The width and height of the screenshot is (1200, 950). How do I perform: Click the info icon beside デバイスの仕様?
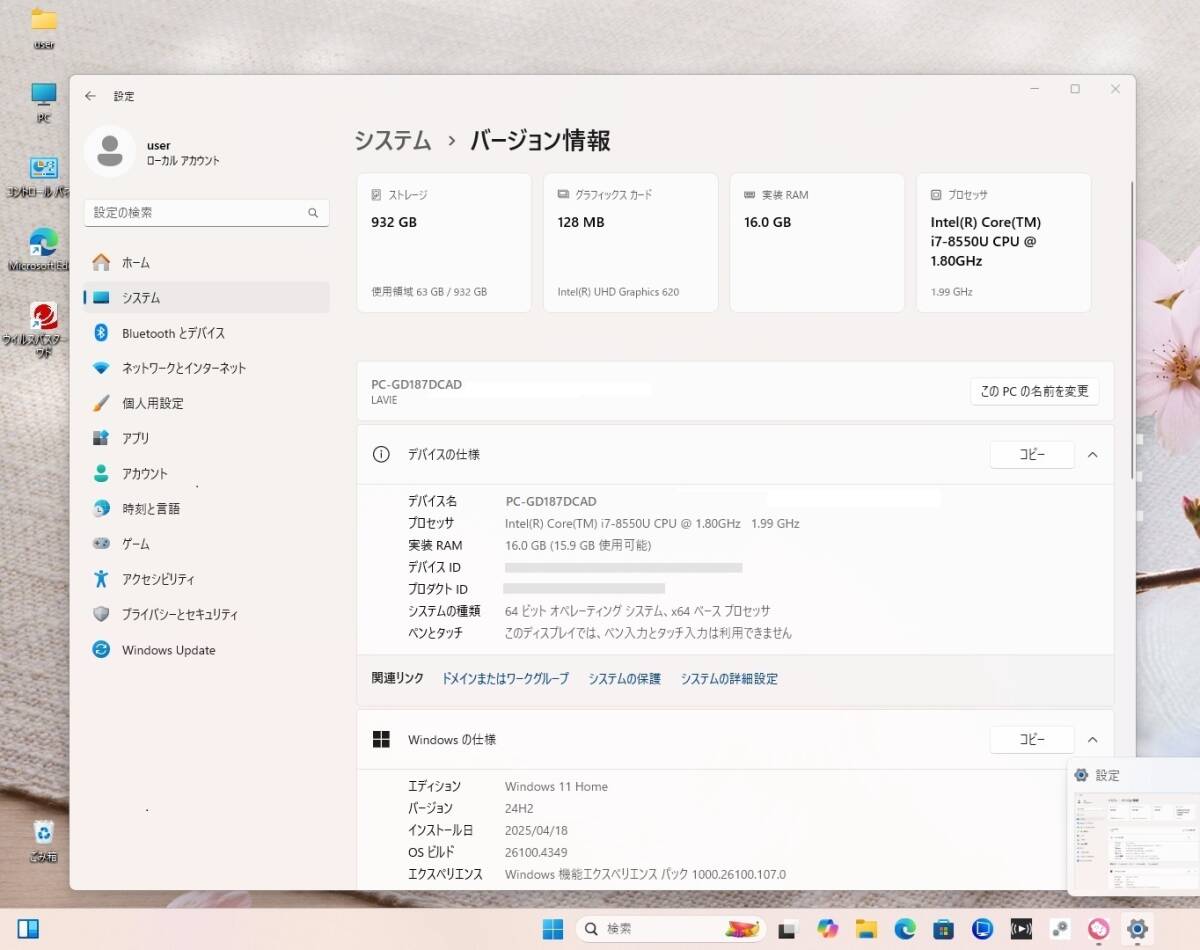[x=381, y=454]
